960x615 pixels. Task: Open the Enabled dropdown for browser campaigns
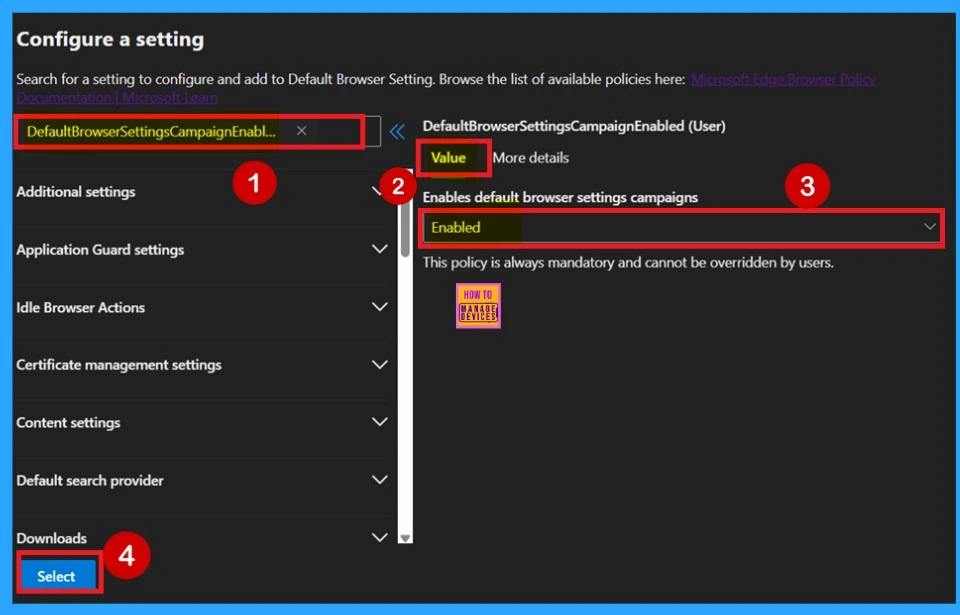click(x=681, y=227)
